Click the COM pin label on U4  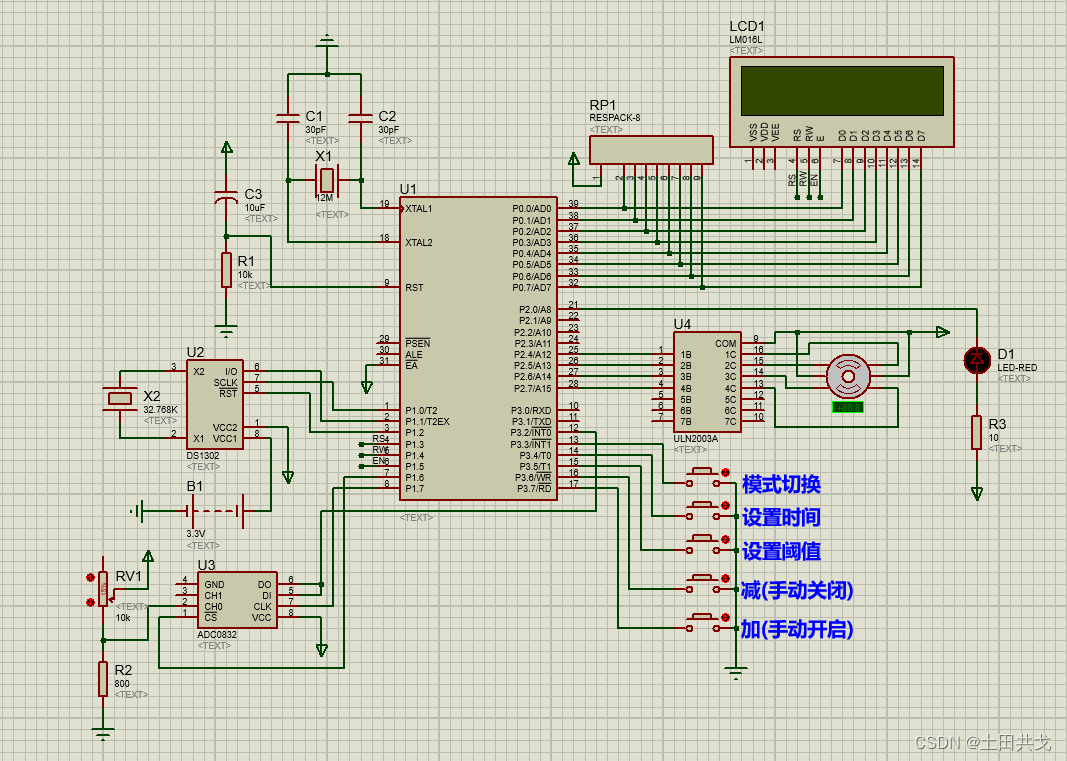tap(725, 343)
